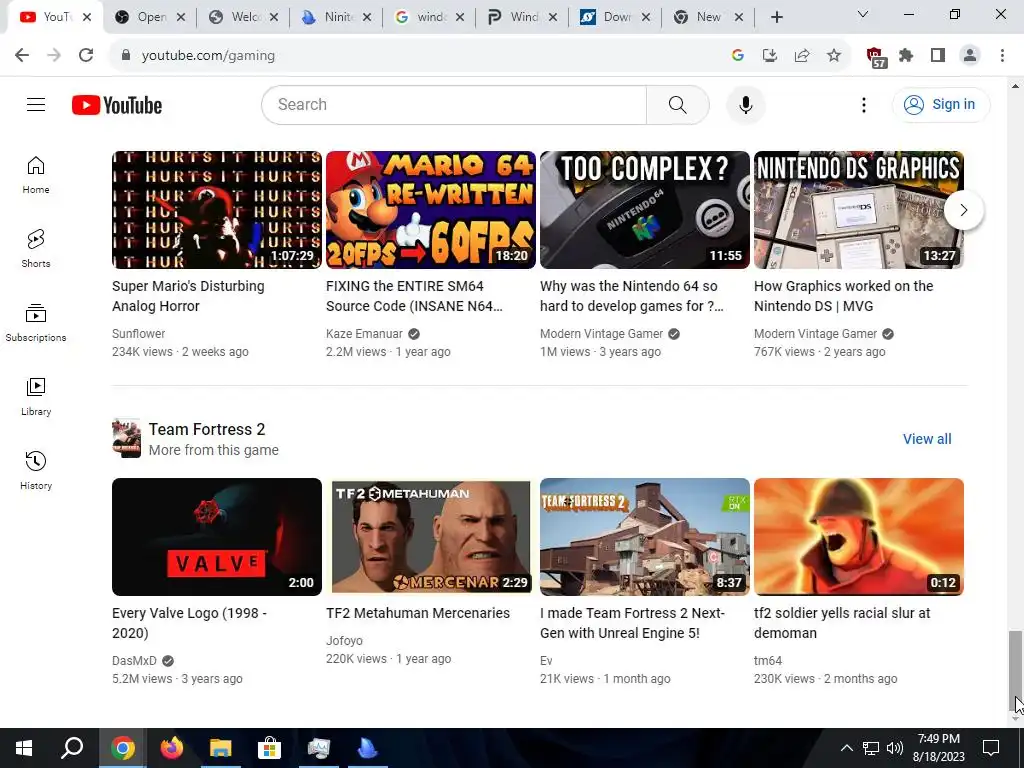Open Team Fortress 2 section title
This screenshot has height=768, width=1024.
coord(207,429)
